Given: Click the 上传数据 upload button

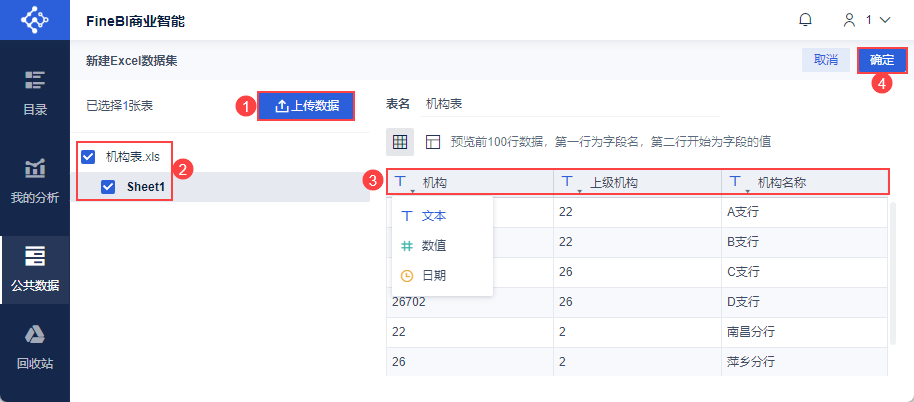Looking at the screenshot, I should 306,106.
